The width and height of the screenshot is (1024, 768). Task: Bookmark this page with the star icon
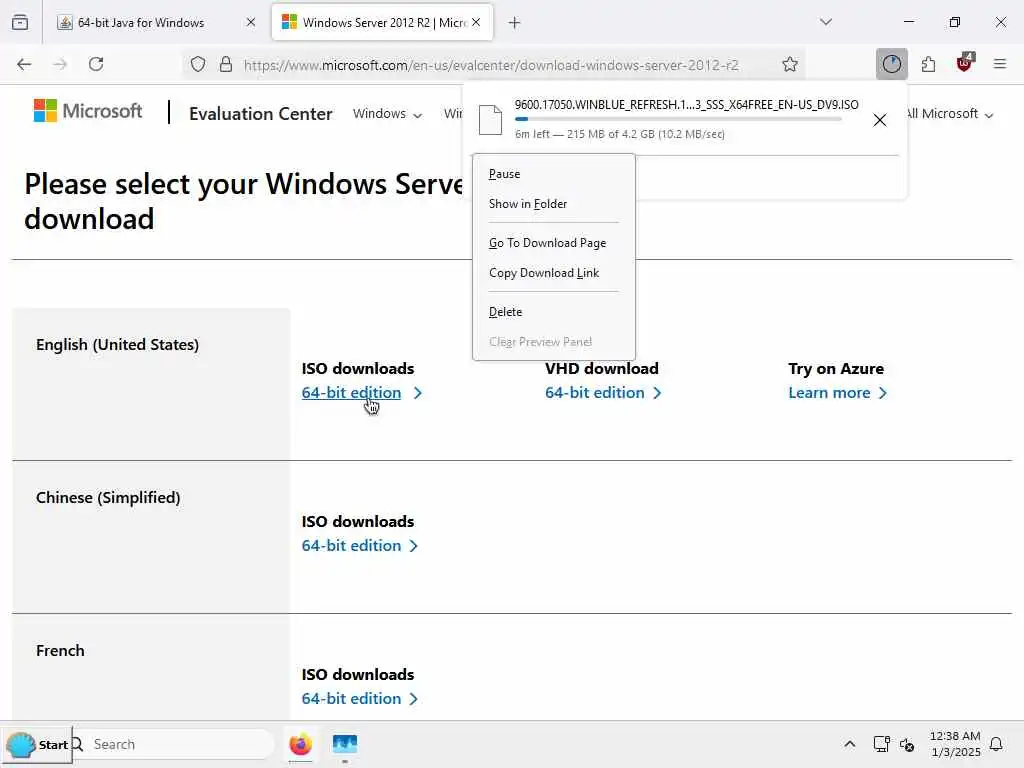coord(790,64)
